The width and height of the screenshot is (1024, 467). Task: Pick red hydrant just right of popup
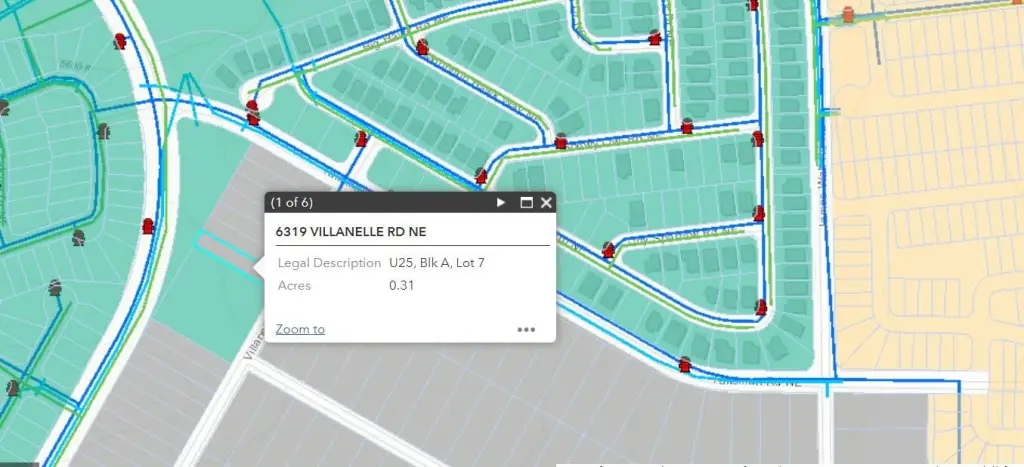tap(608, 249)
